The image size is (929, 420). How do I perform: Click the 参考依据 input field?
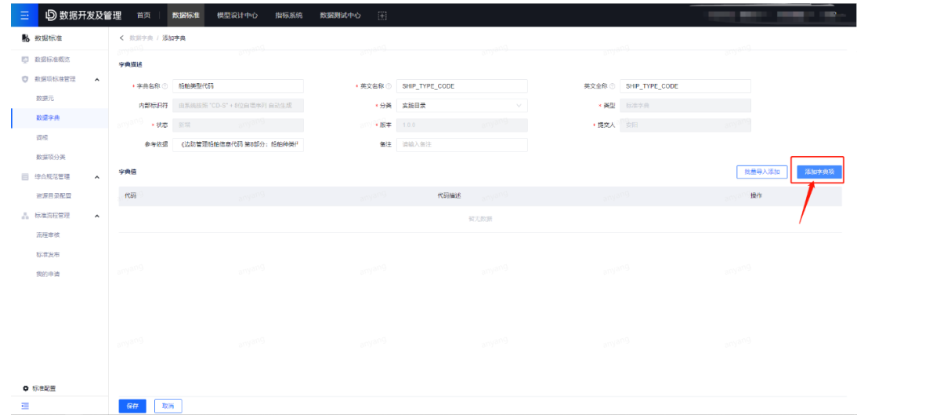coord(238,145)
